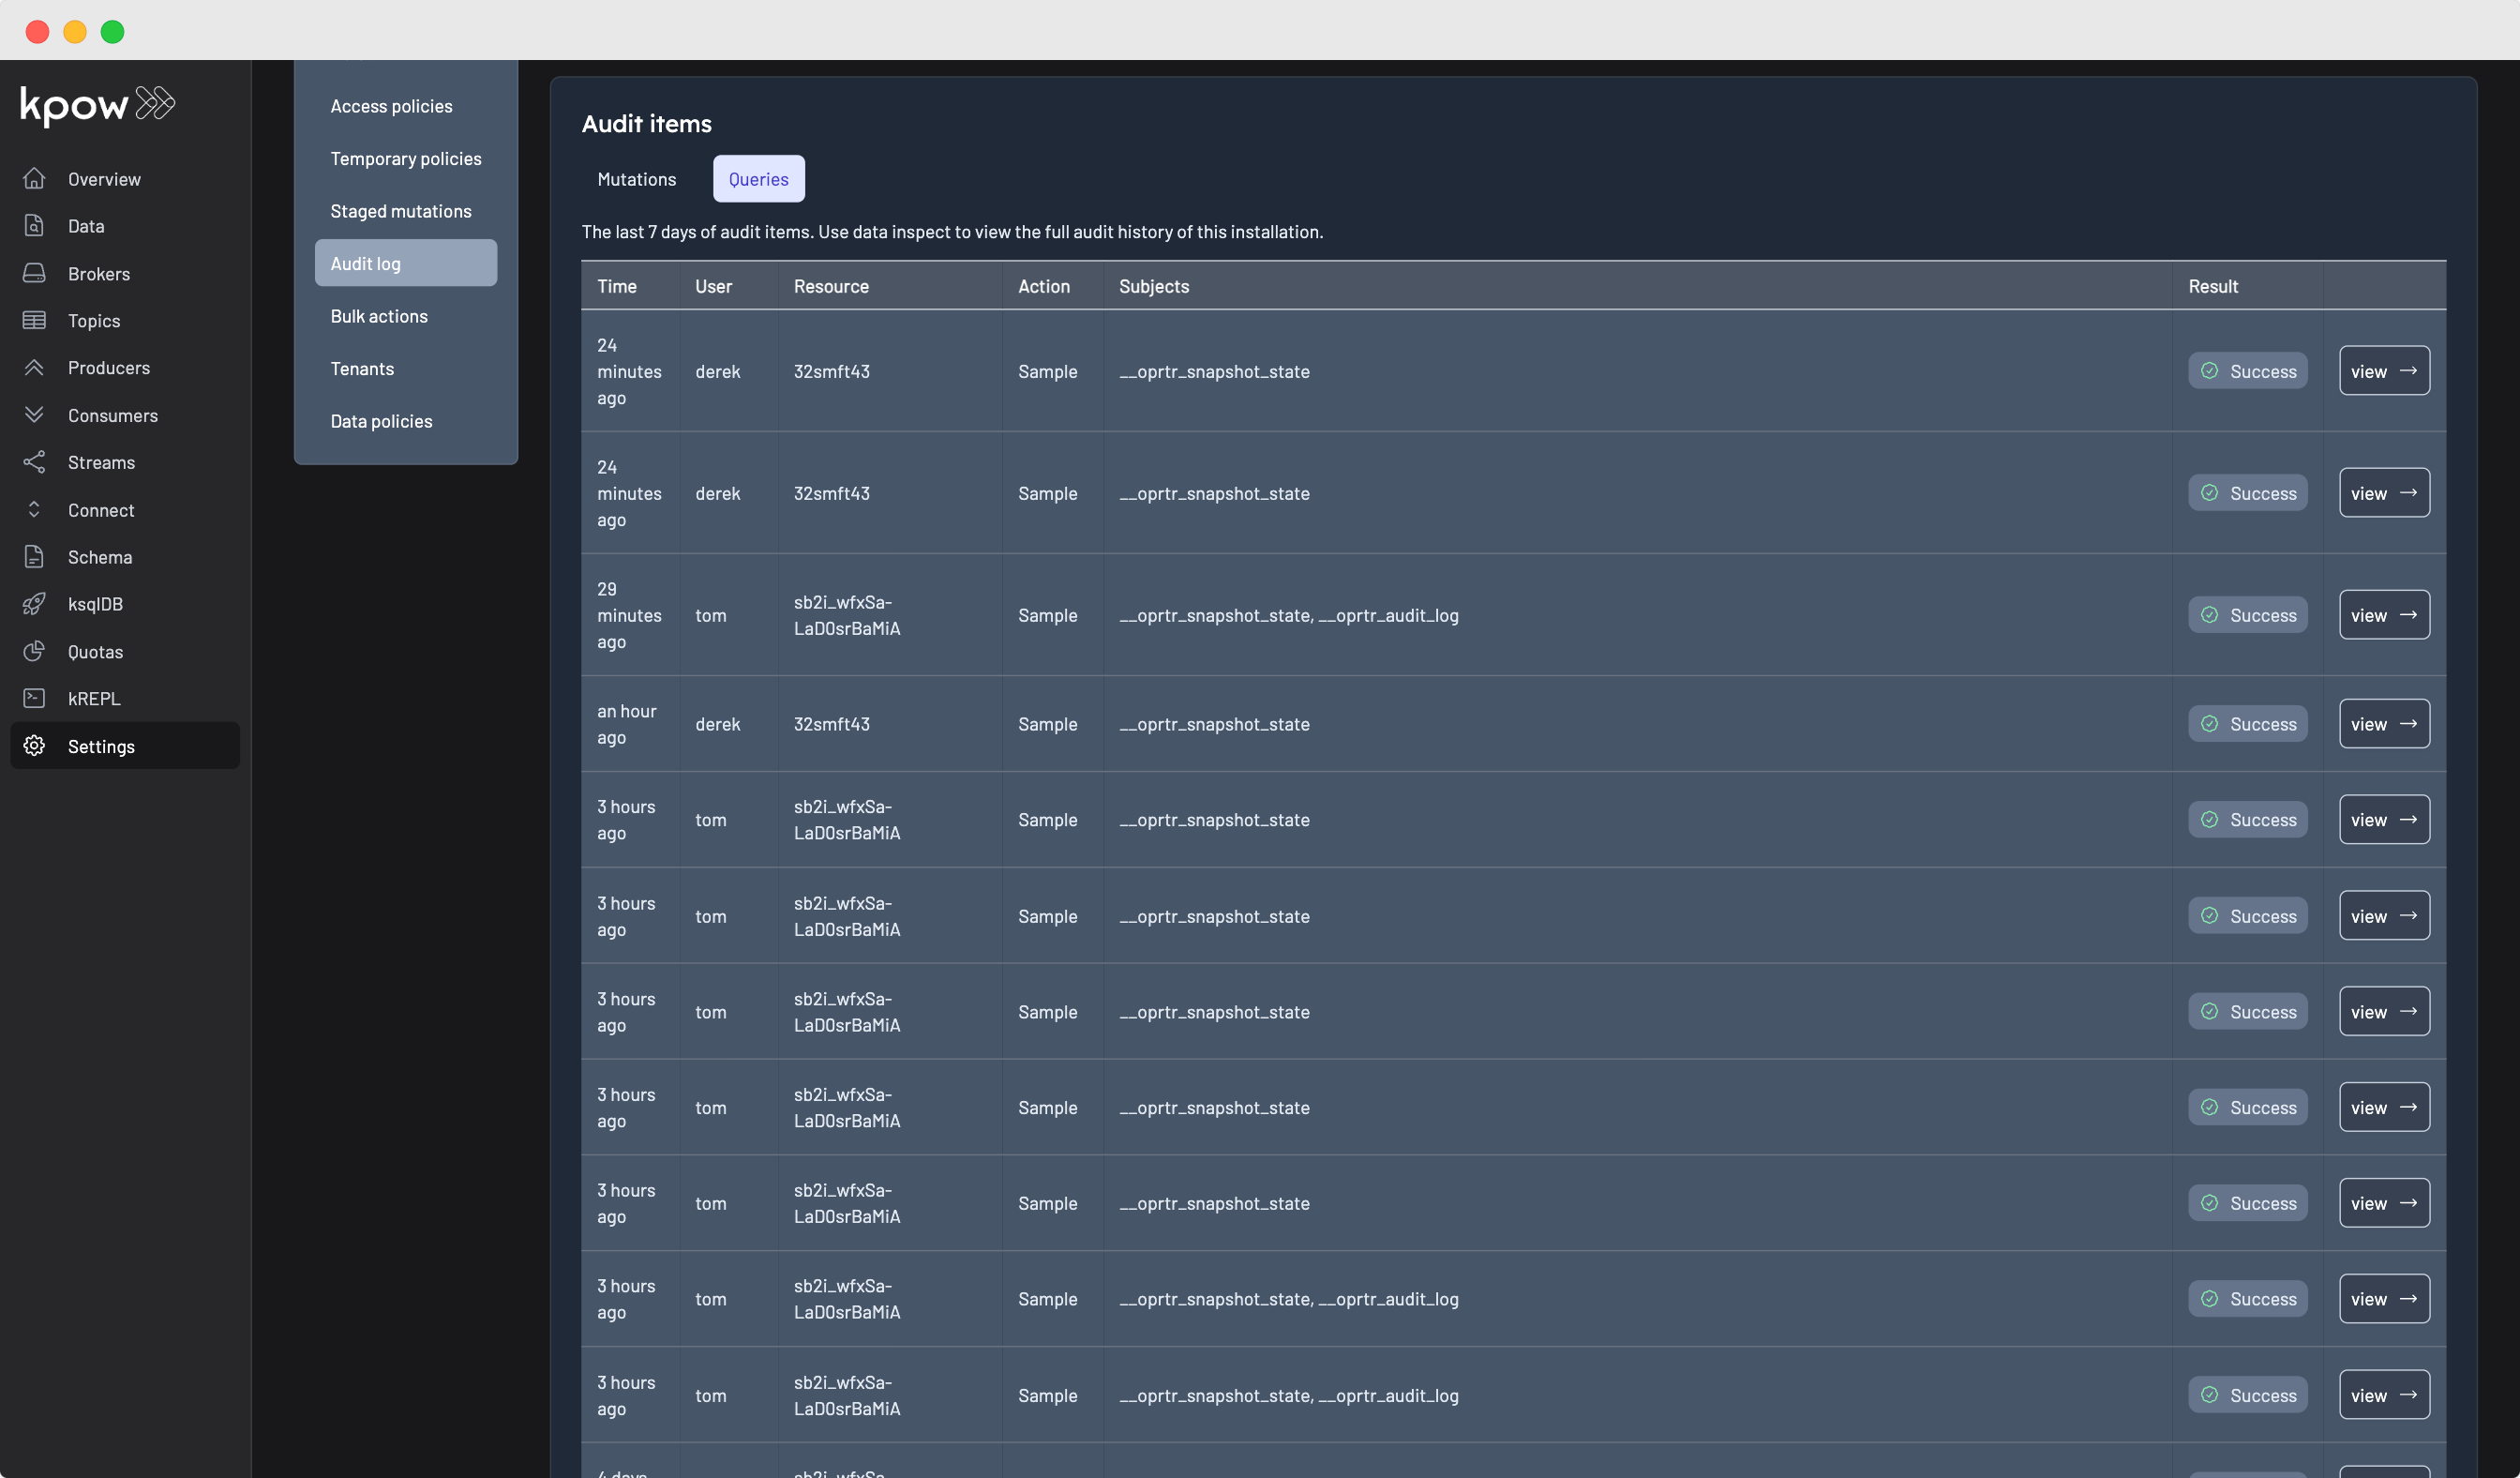
Task: Open Access policies menu item
Action: pyautogui.click(x=390, y=107)
